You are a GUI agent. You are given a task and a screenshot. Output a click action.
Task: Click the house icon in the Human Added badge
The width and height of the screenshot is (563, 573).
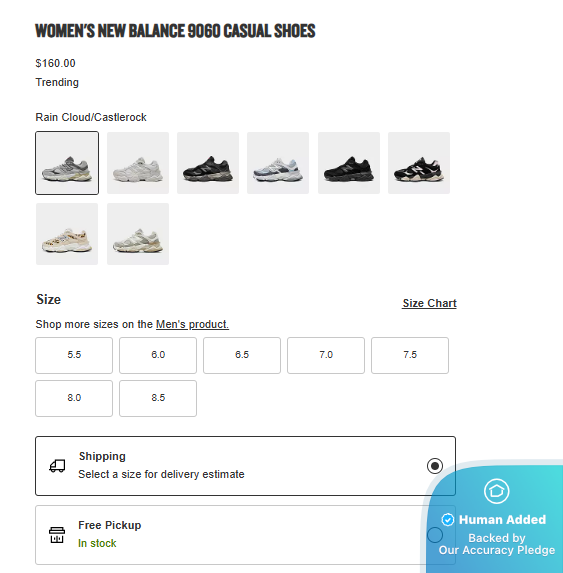pyautogui.click(x=496, y=491)
